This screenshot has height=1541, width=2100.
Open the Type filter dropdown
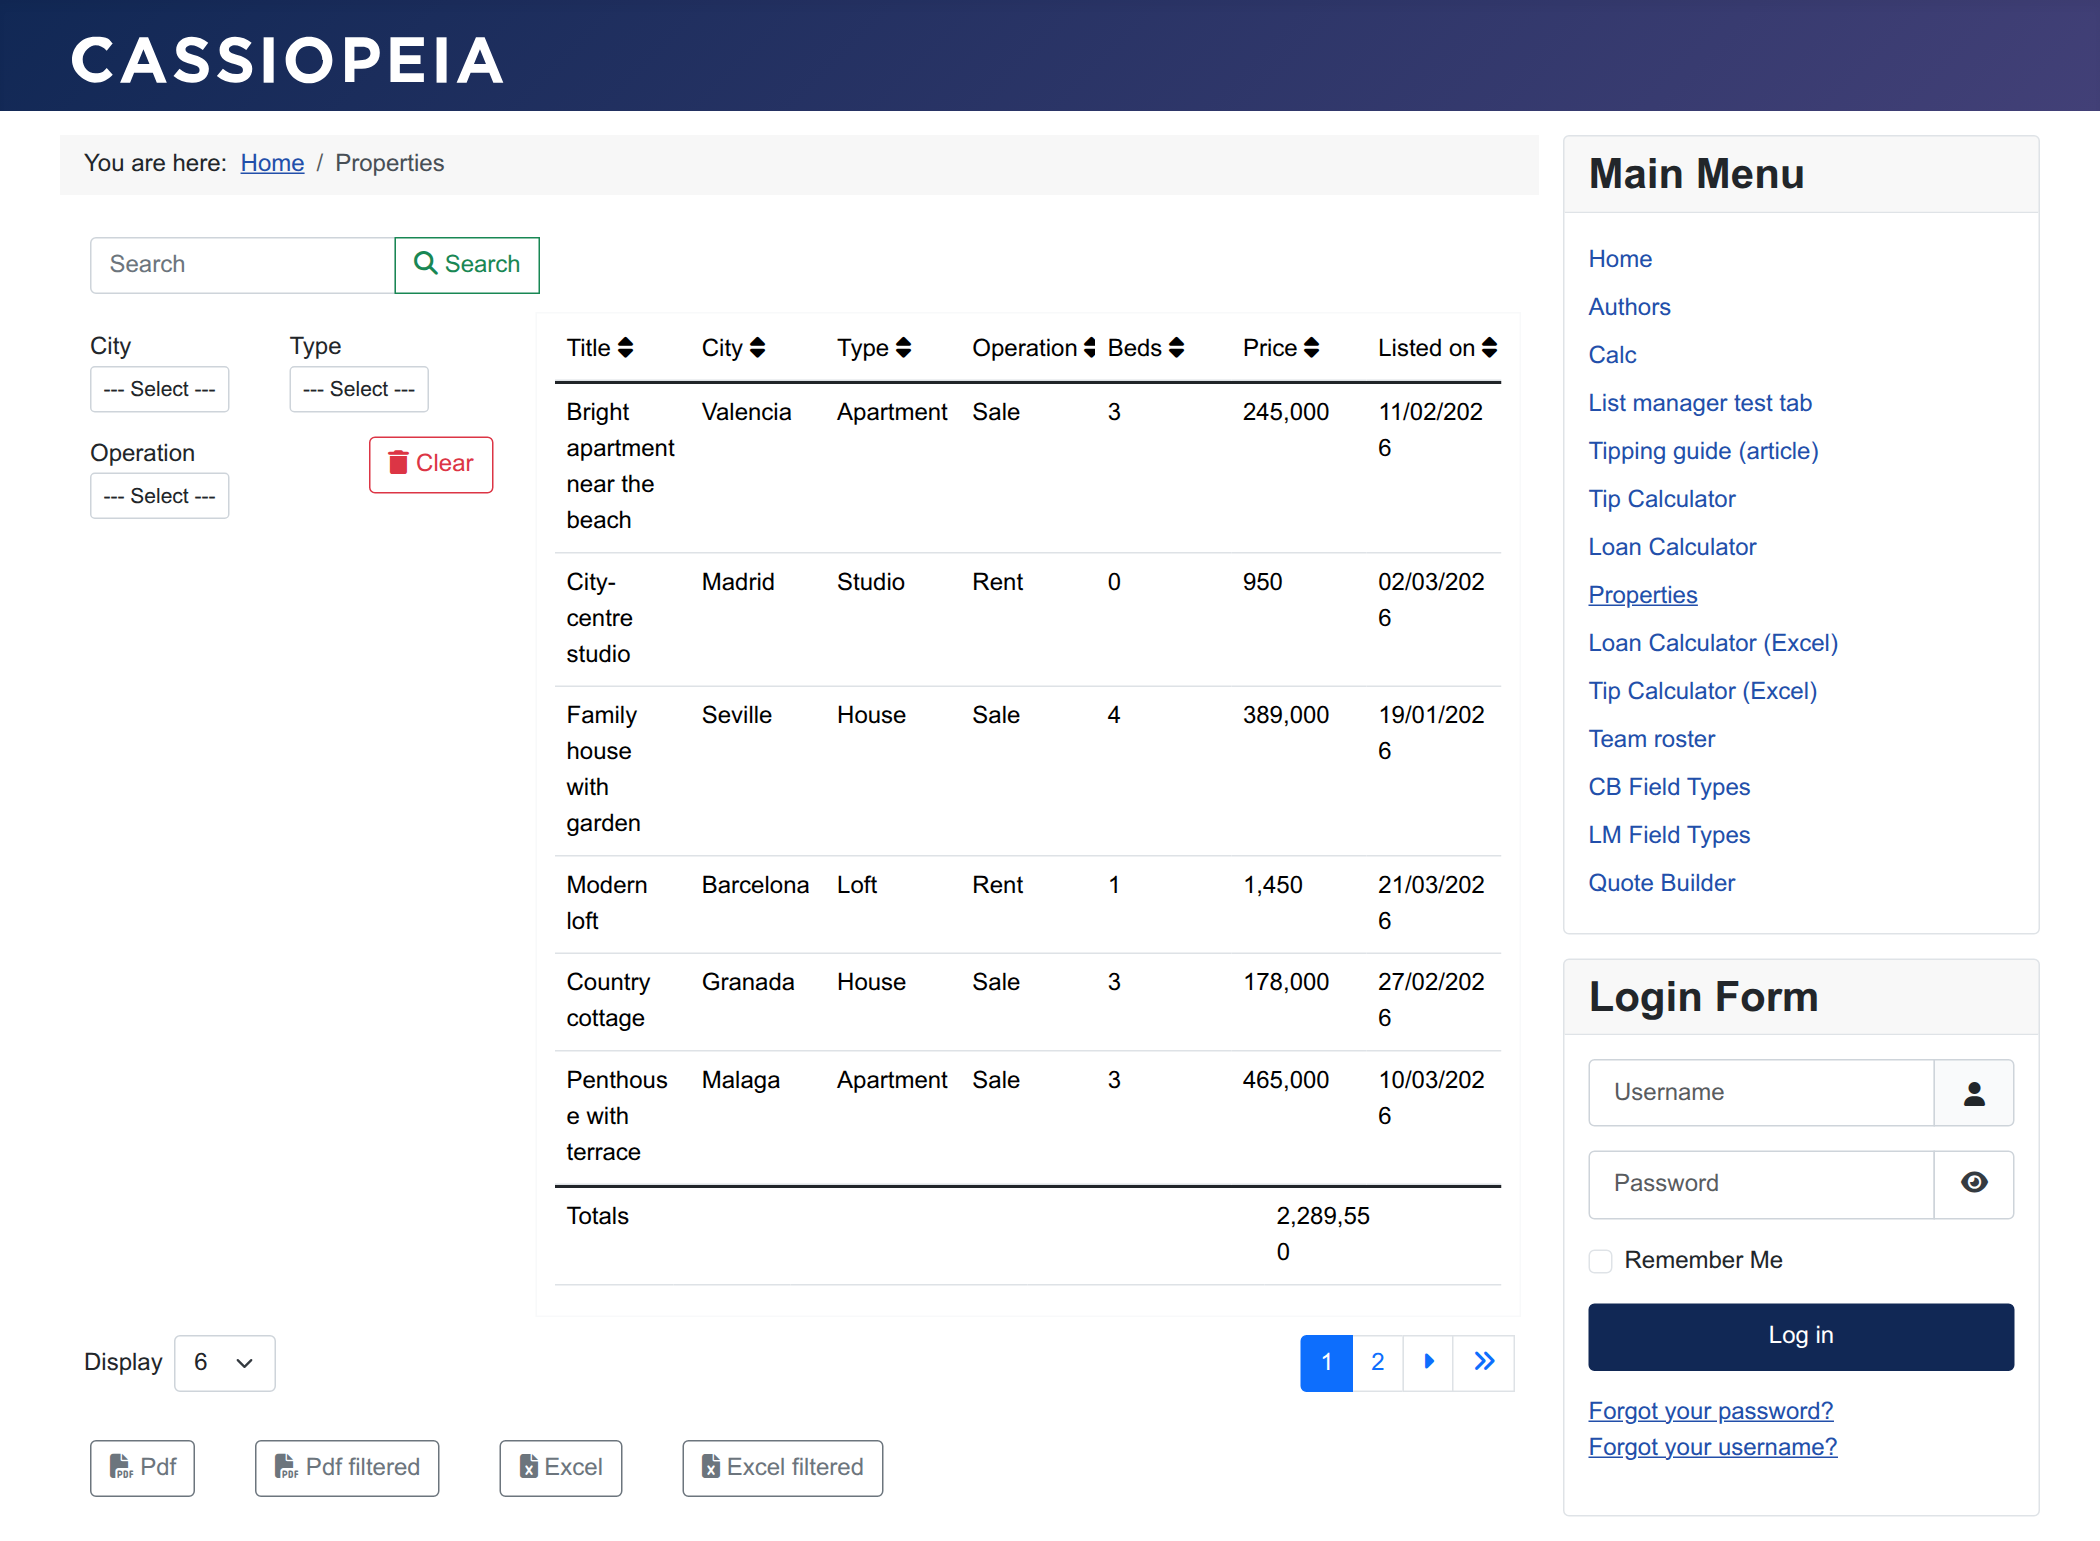359,389
